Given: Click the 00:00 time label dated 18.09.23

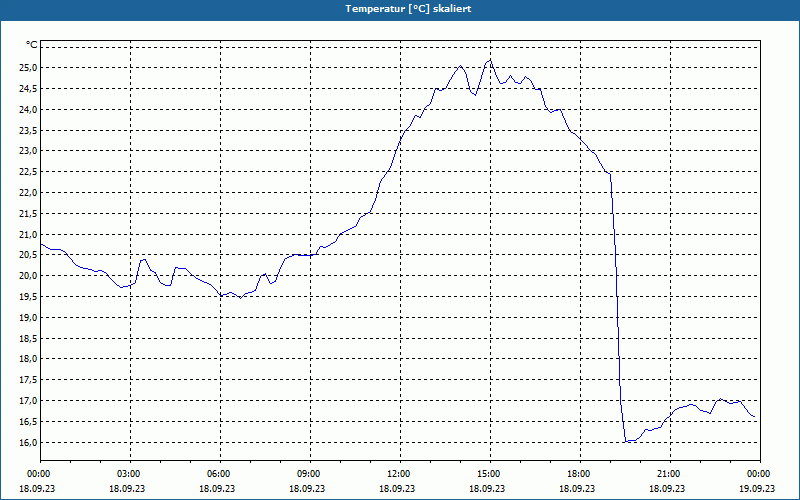Looking at the screenshot, I should pyautogui.click(x=40, y=473).
